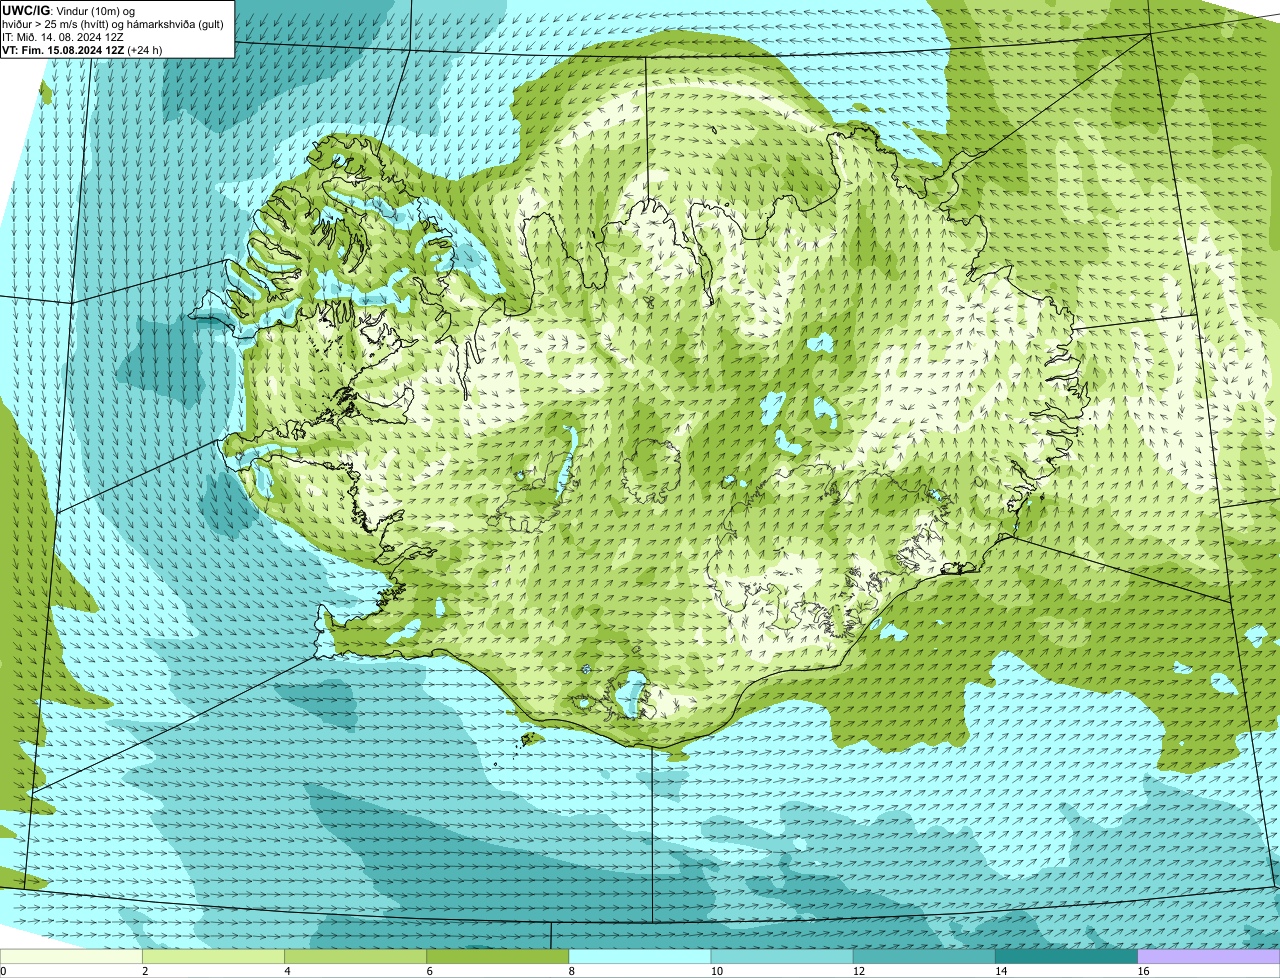Screen dimensions: 1280x978
Task: Click the title line 'UWC/IG: Vindur (10m) og'
Action: 69,10
